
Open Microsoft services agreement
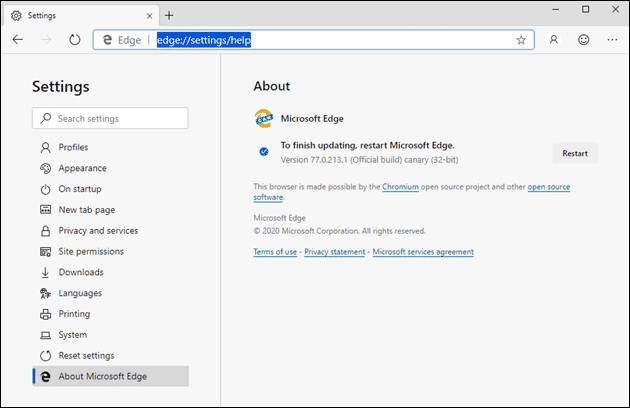423,252
